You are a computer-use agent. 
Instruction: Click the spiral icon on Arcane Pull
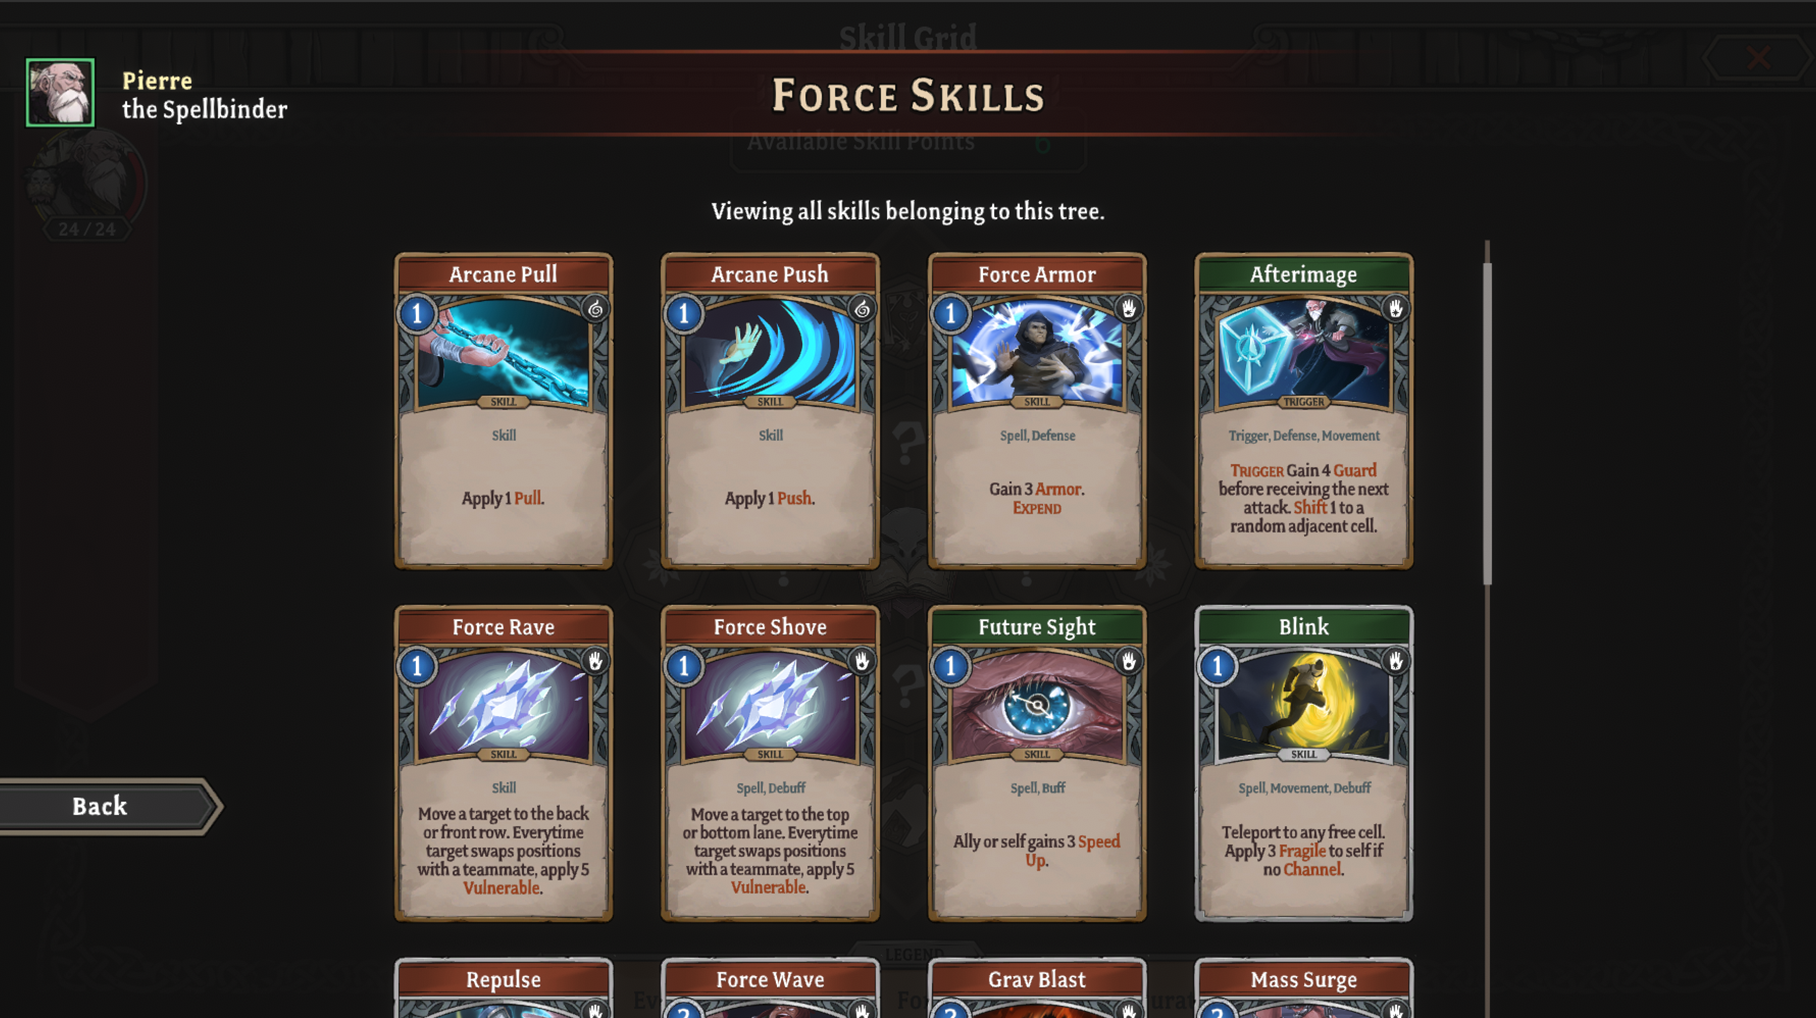point(595,309)
